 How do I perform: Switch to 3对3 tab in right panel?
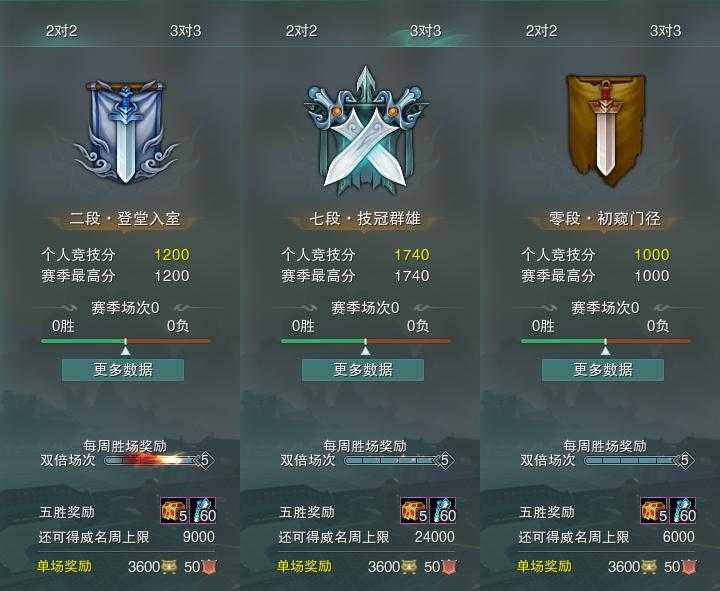tap(665, 31)
